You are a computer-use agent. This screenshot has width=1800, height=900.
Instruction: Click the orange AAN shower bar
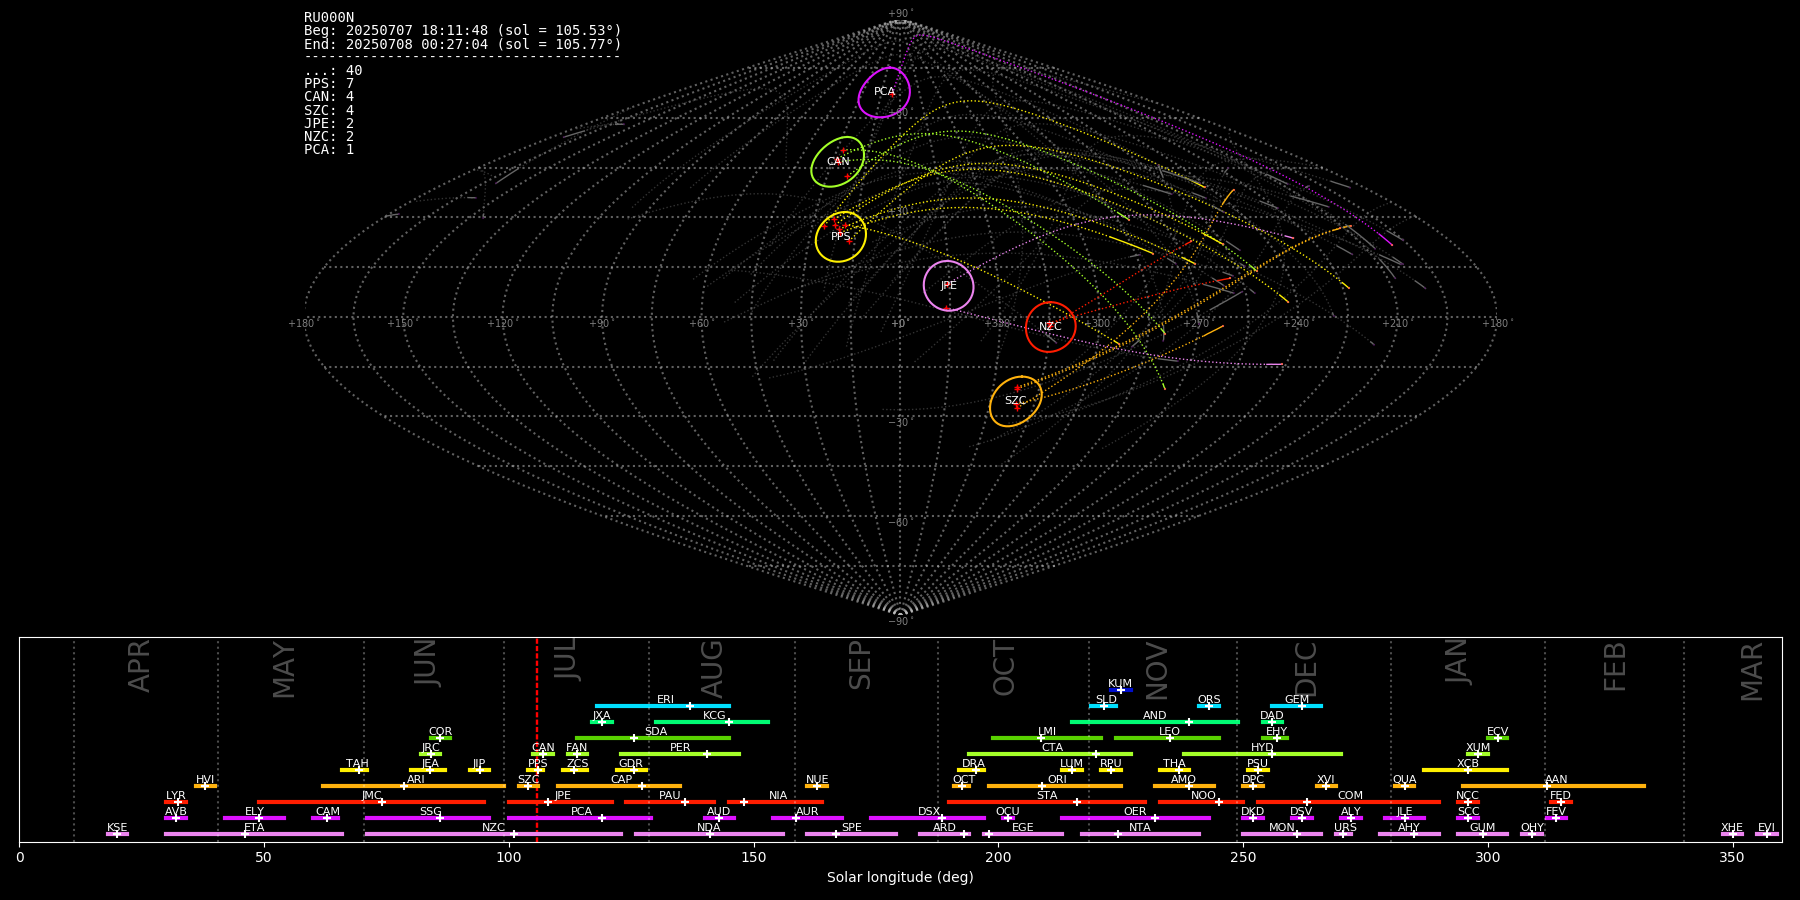tap(1554, 786)
